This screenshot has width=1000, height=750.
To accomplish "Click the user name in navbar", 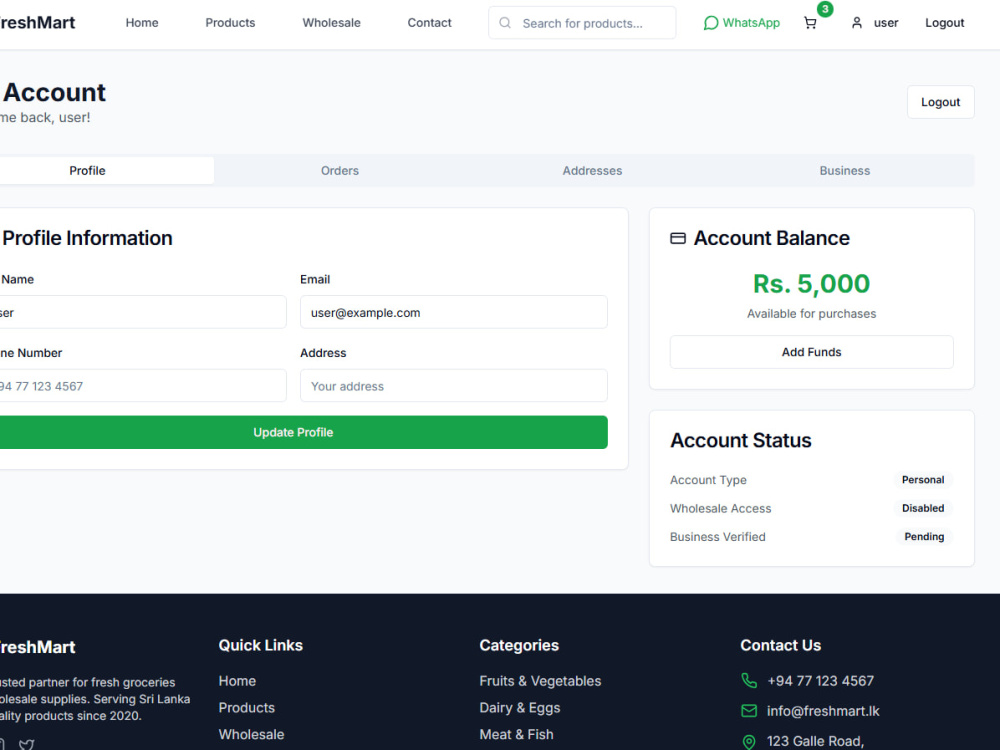I will pos(886,23).
